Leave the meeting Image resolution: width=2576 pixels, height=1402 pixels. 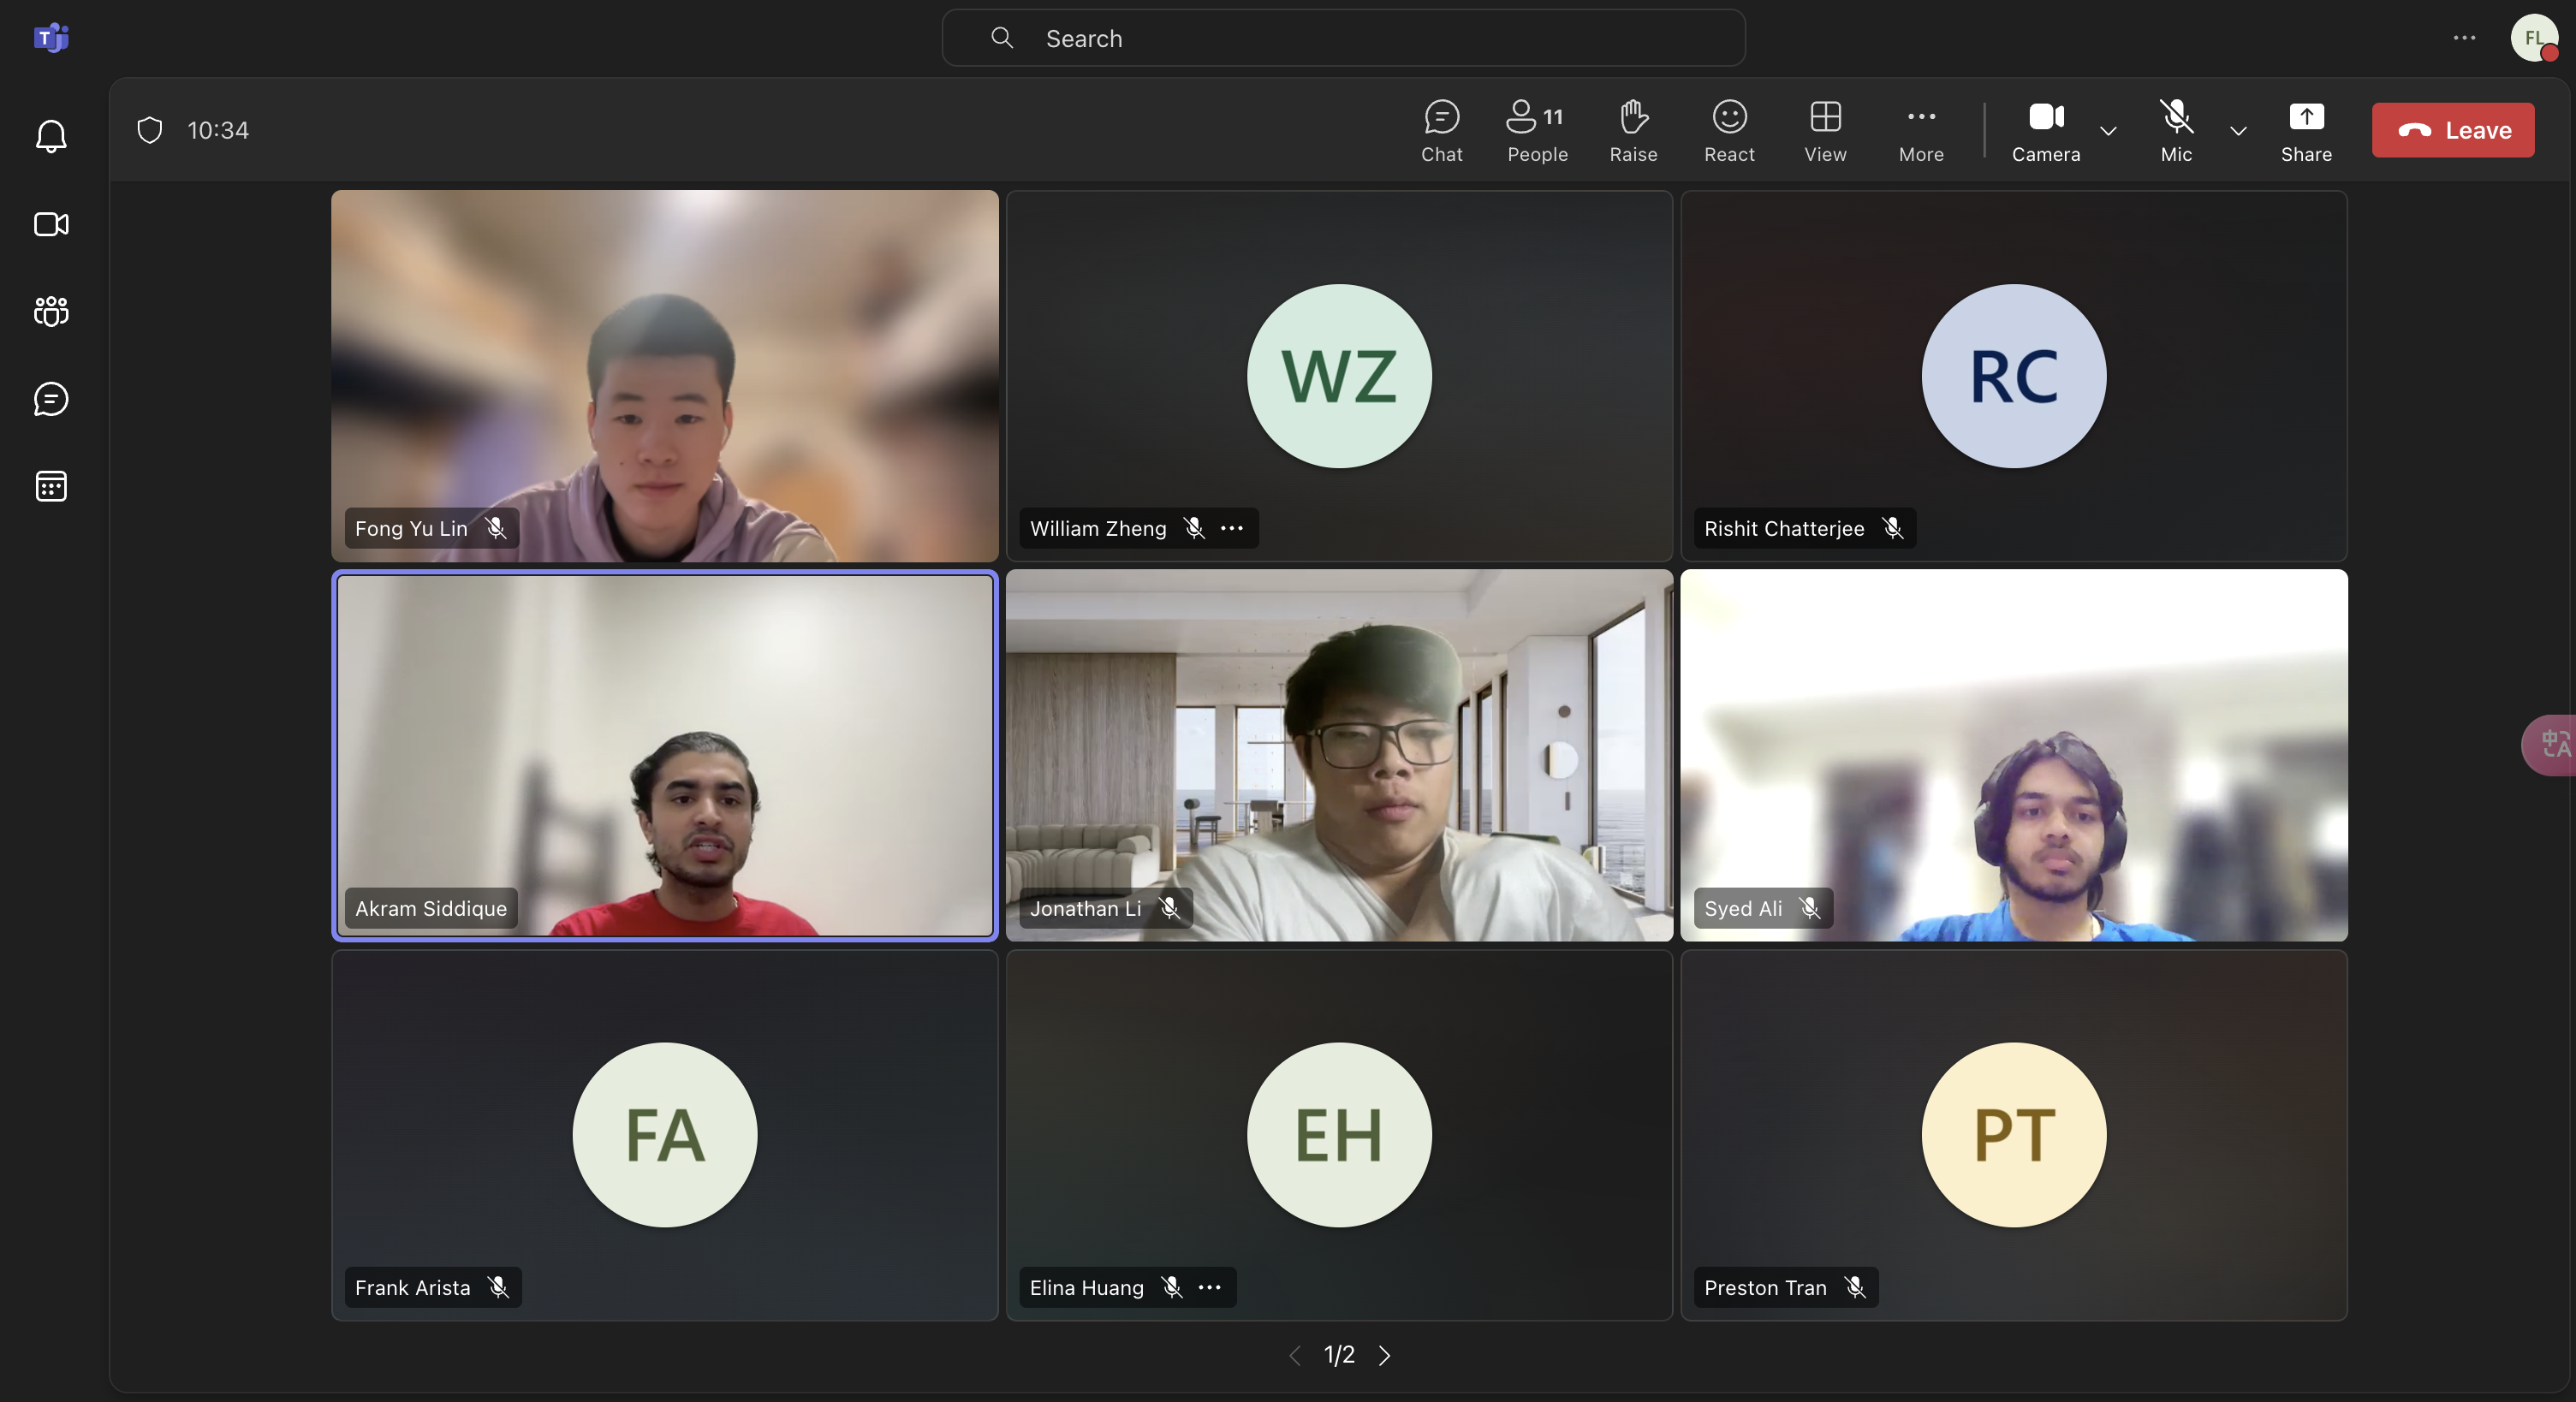coord(2453,130)
